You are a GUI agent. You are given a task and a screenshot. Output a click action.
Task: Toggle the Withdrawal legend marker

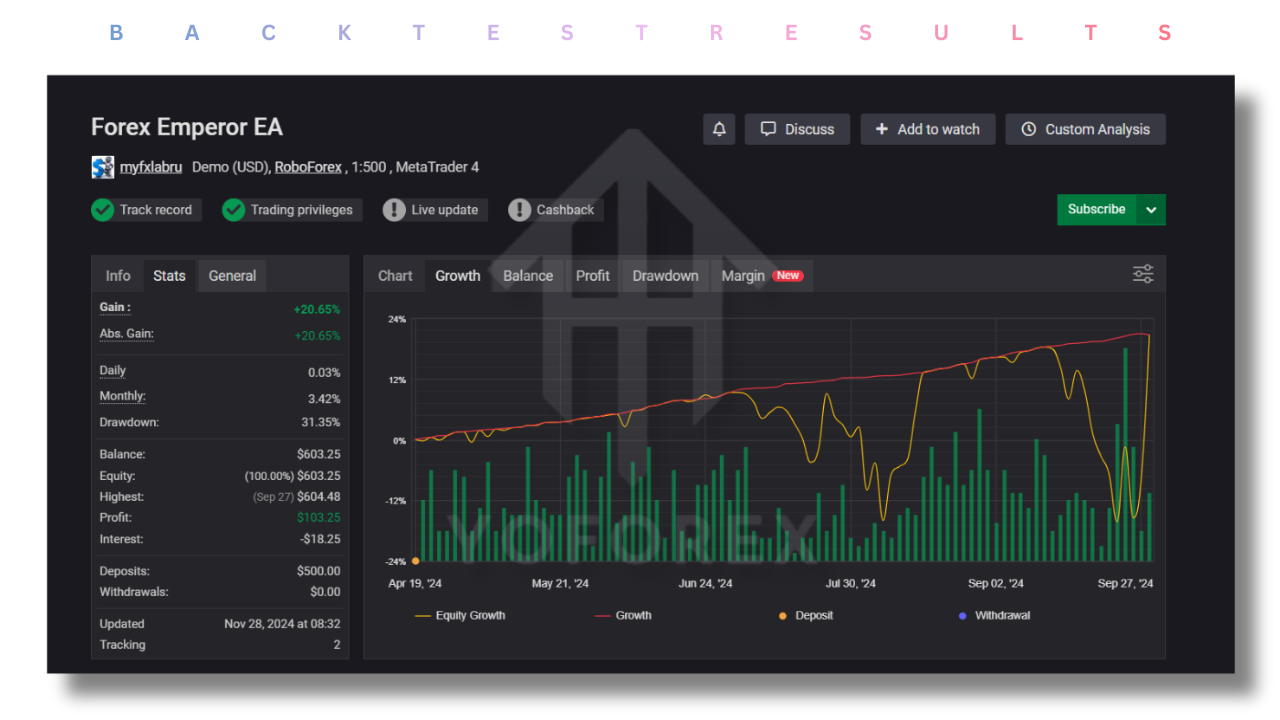point(960,615)
